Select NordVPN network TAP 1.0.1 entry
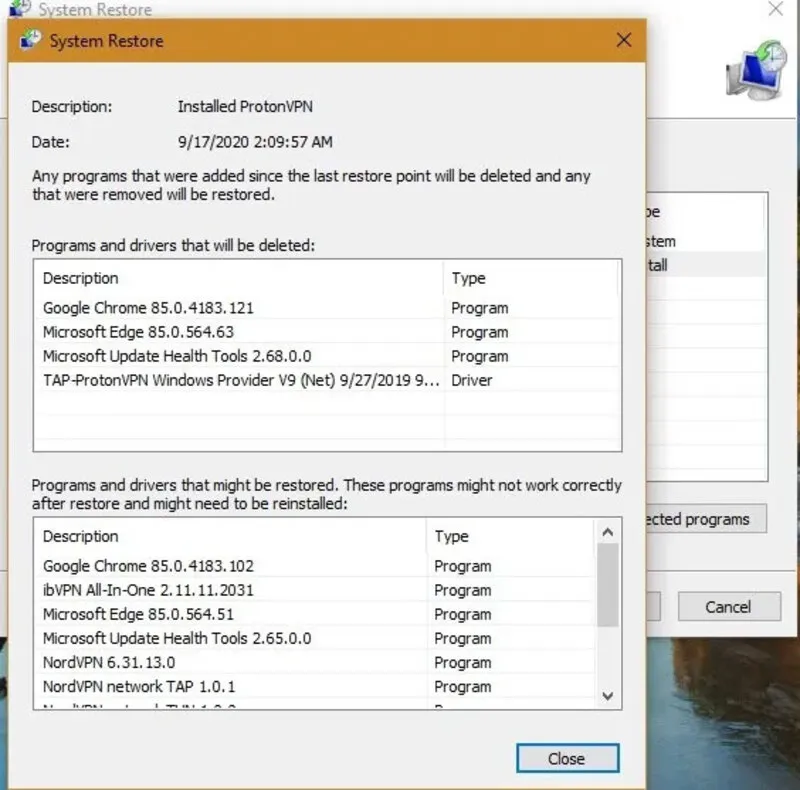 coord(139,686)
